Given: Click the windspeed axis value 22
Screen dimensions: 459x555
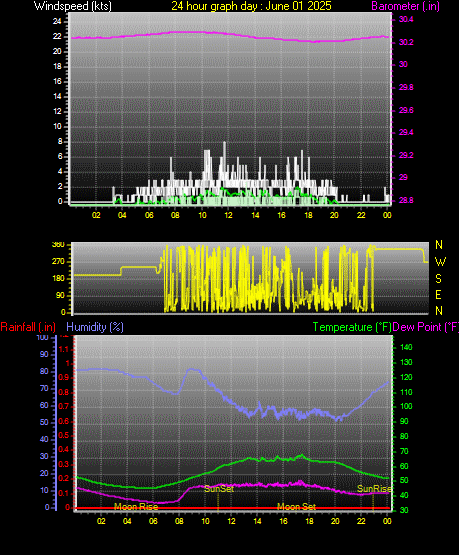Looking at the screenshot, I should tap(57, 36).
